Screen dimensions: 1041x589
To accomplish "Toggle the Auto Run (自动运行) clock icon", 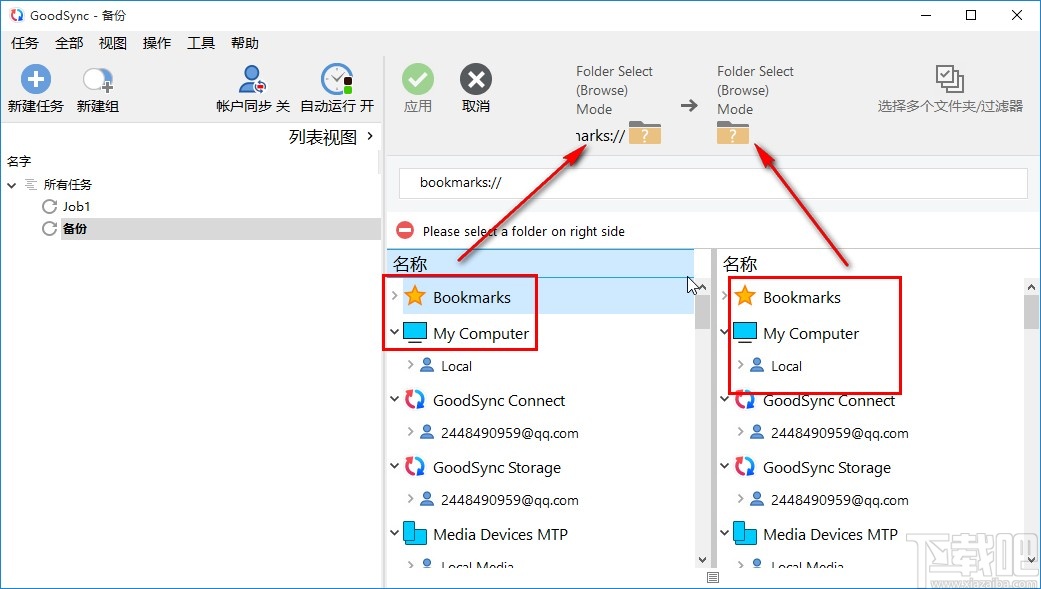I will pos(337,80).
